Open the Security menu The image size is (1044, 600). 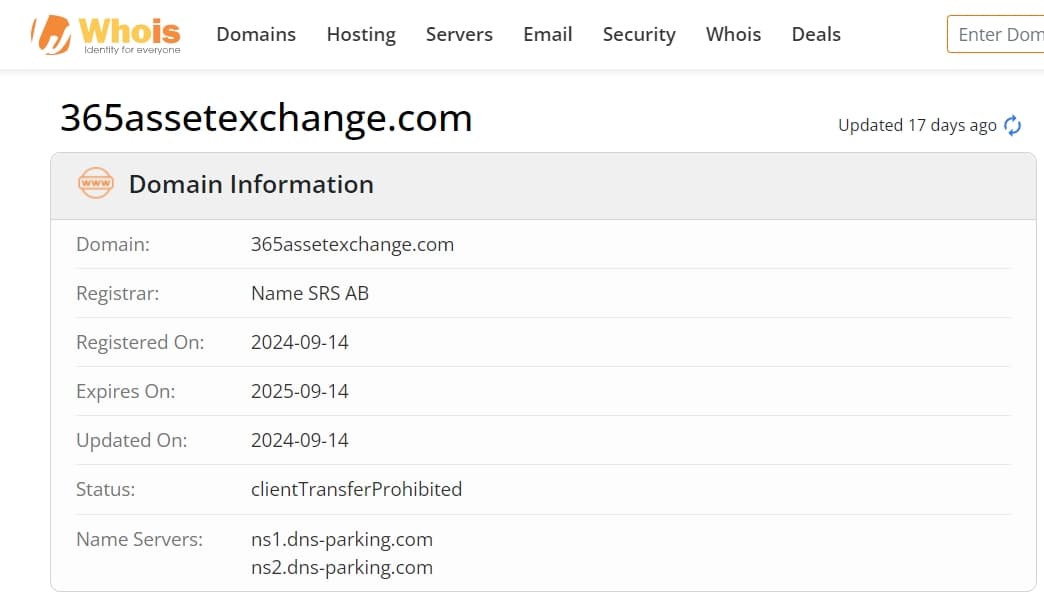(x=639, y=34)
